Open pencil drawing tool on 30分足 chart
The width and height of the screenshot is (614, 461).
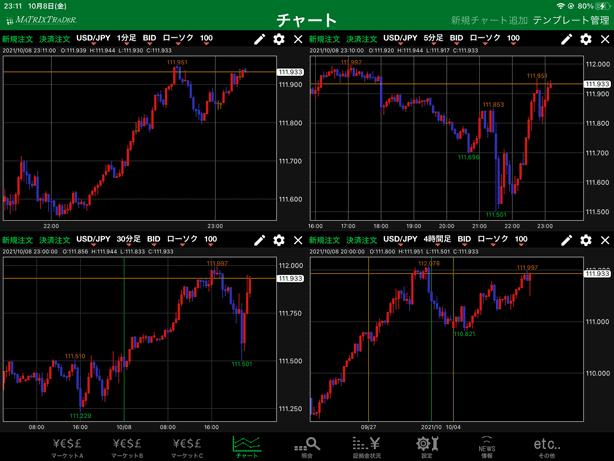(x=260, y=240)
